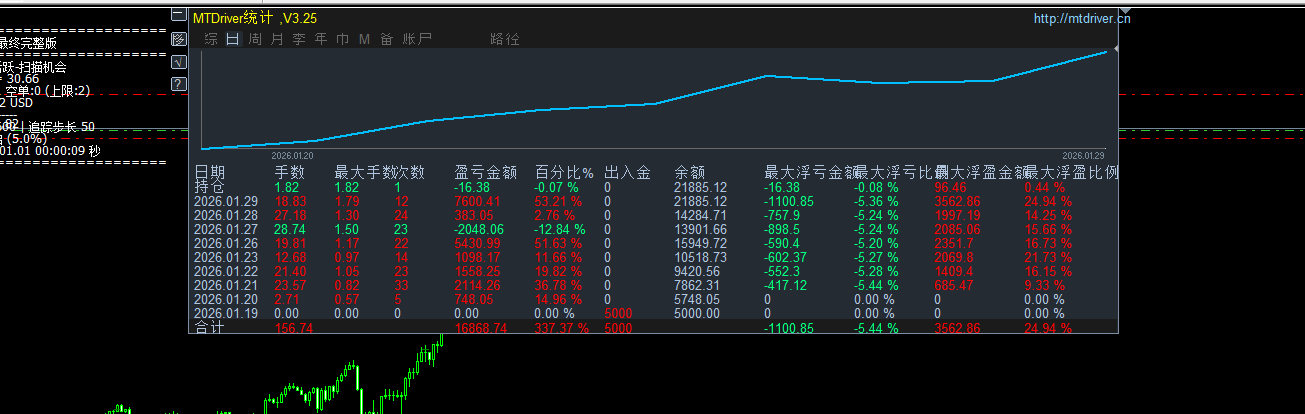Open the 路径 path tab
1305x414 pixels.
pyautogui.click(x=504, y=39)
